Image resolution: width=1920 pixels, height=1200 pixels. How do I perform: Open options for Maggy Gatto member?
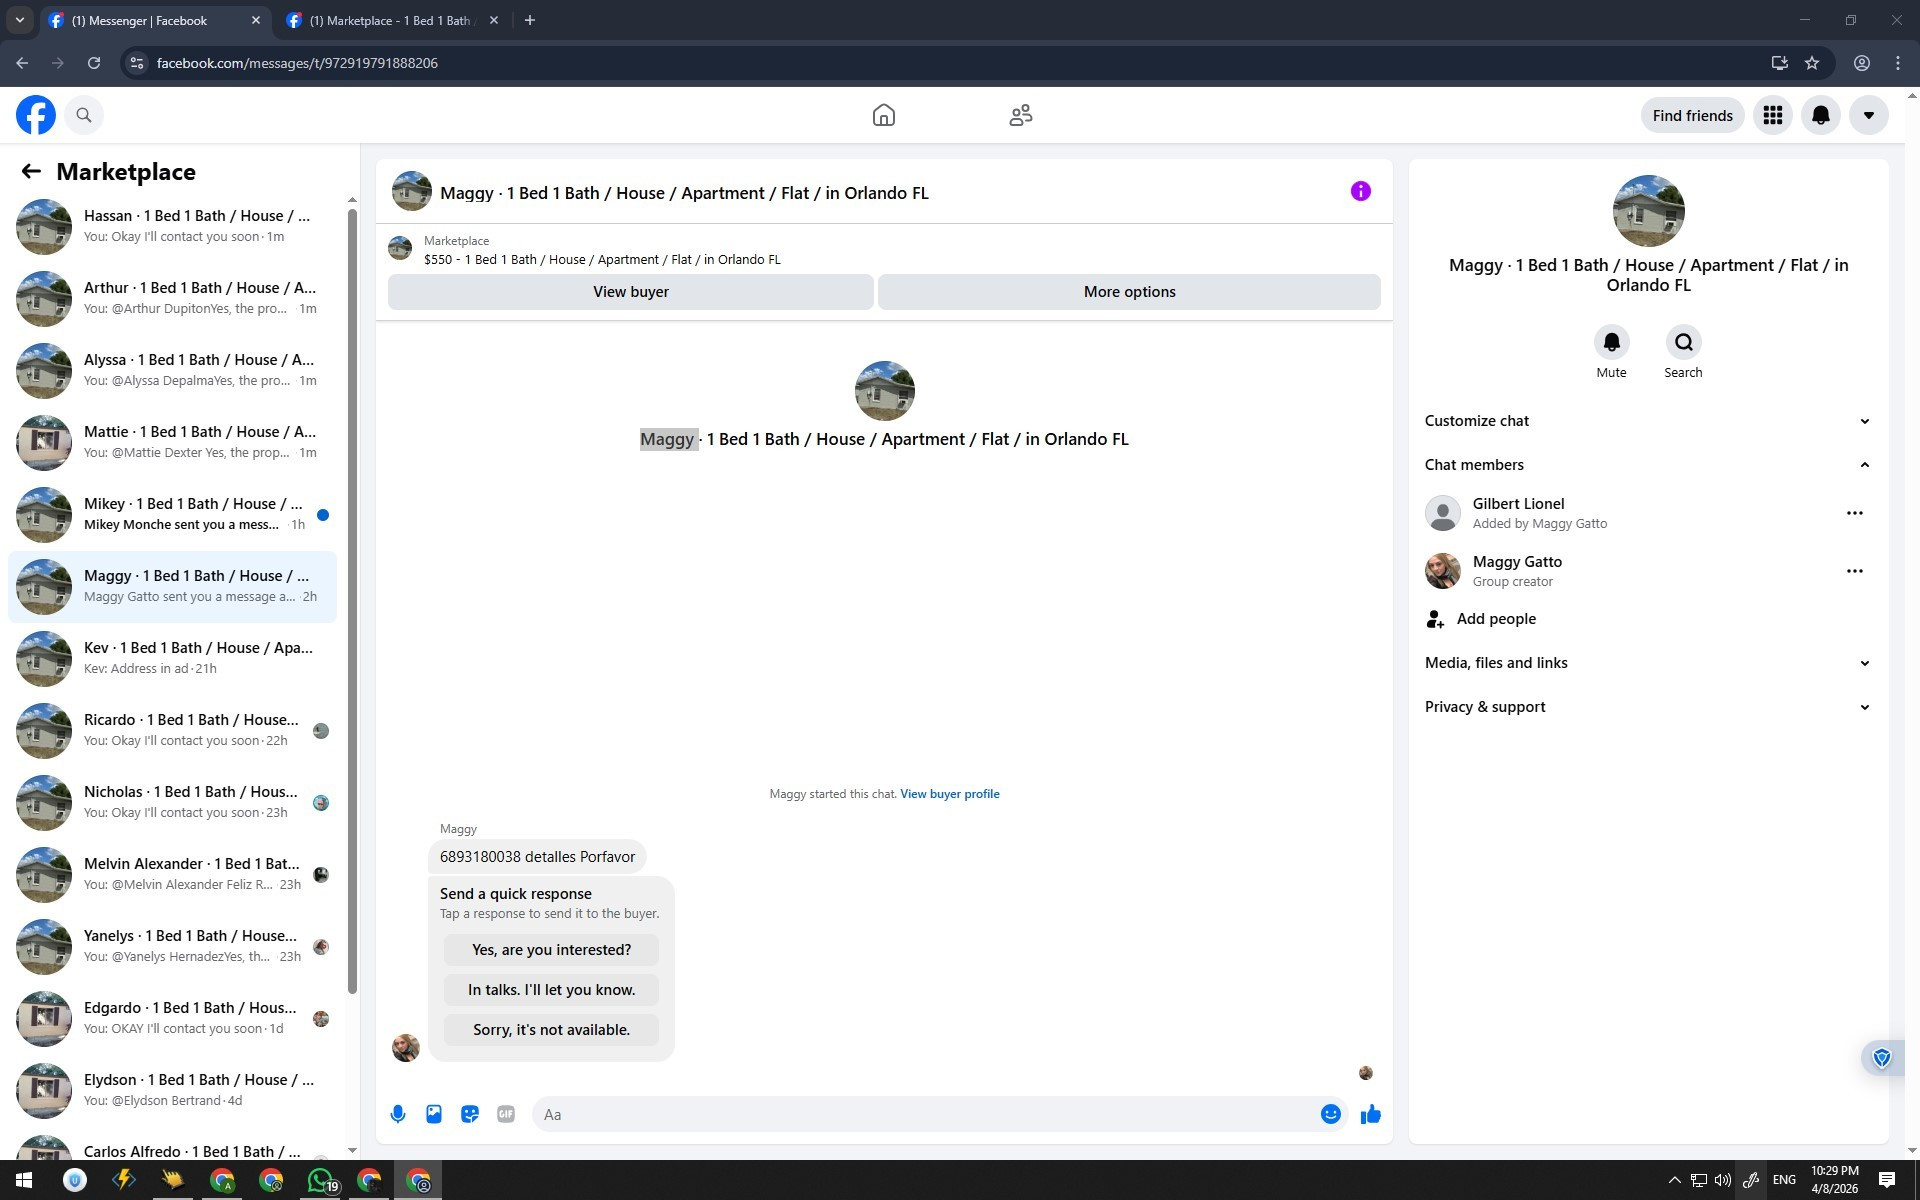point(1854,571)
